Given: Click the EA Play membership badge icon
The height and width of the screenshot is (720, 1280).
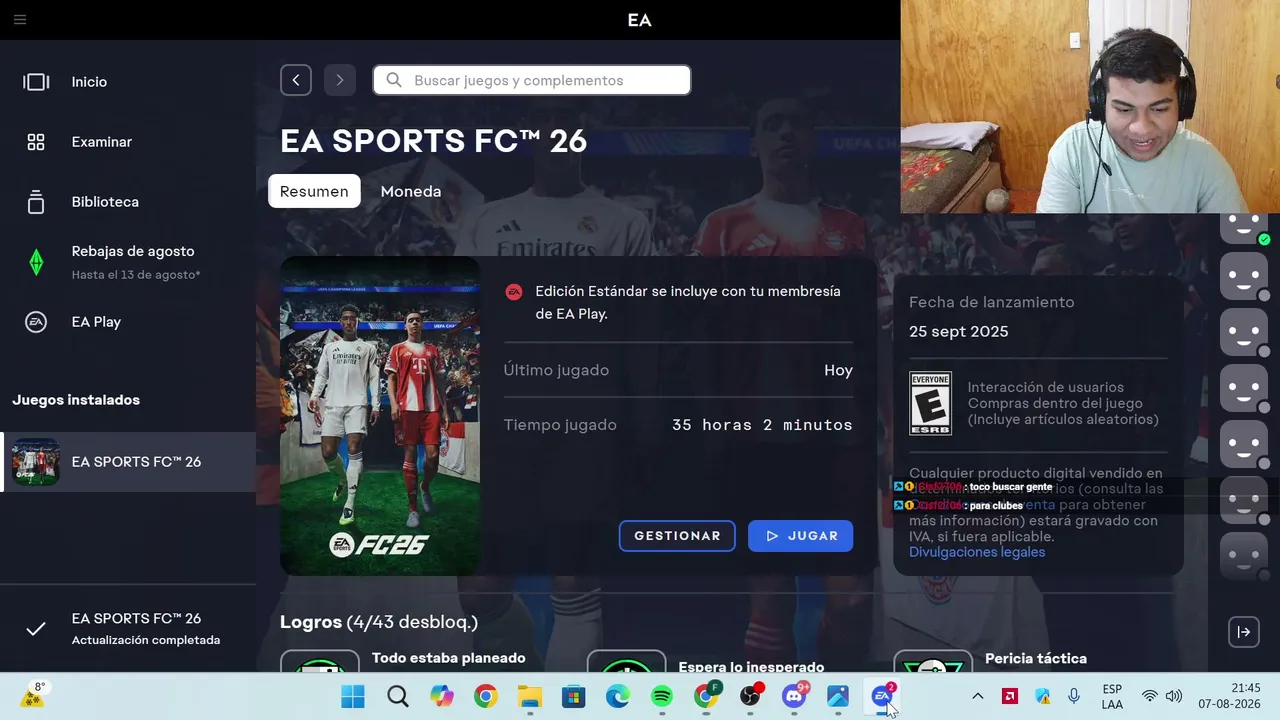Looking at the screenshot, I should [514, 292].
